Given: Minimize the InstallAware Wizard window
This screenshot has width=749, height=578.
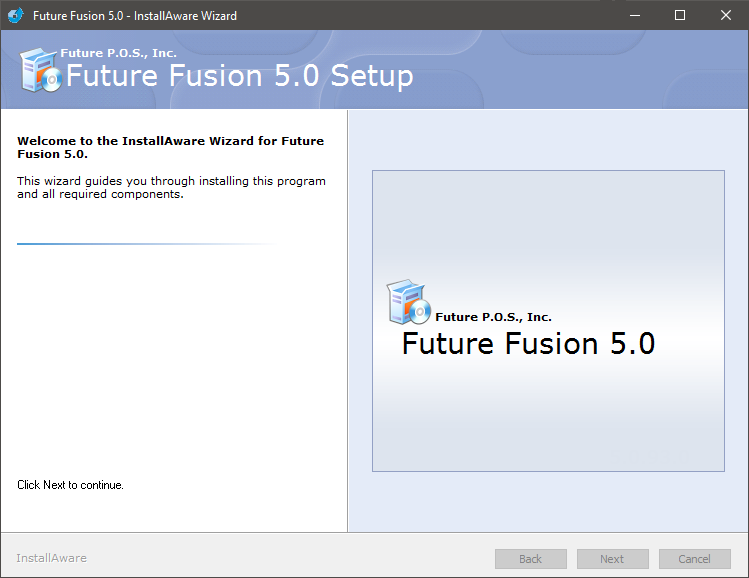Looking at the screenshot, I should (635, 15).
